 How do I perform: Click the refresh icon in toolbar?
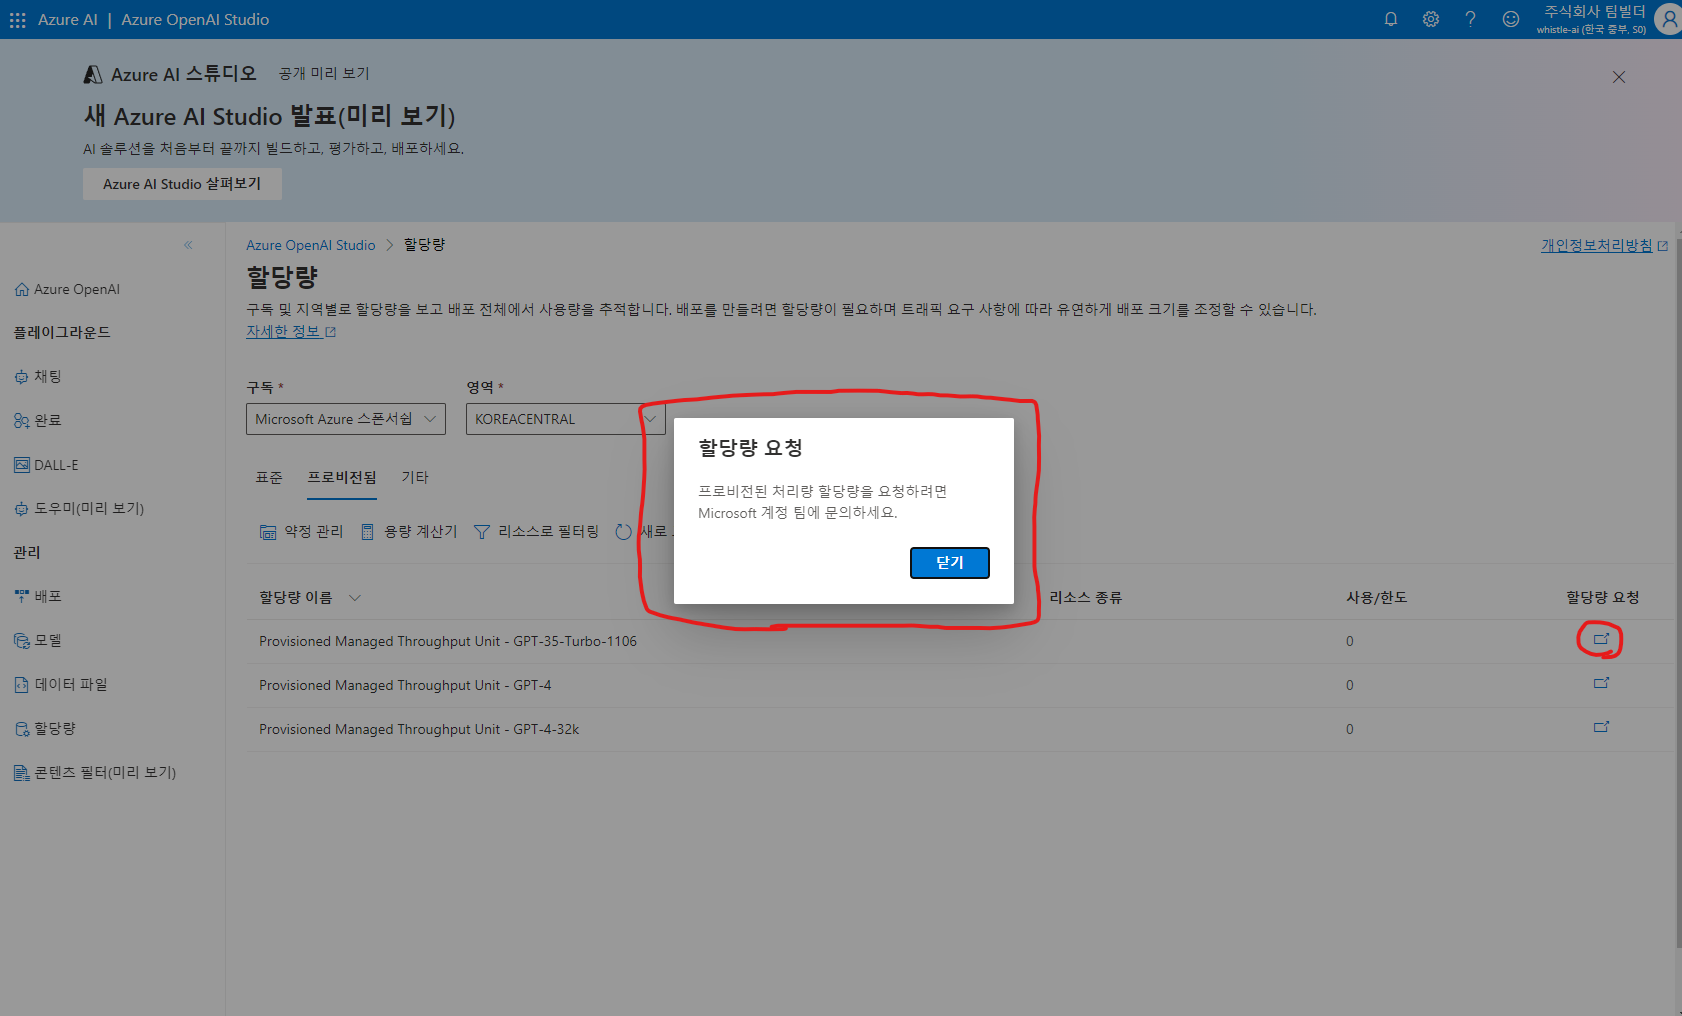click(624, 532)
